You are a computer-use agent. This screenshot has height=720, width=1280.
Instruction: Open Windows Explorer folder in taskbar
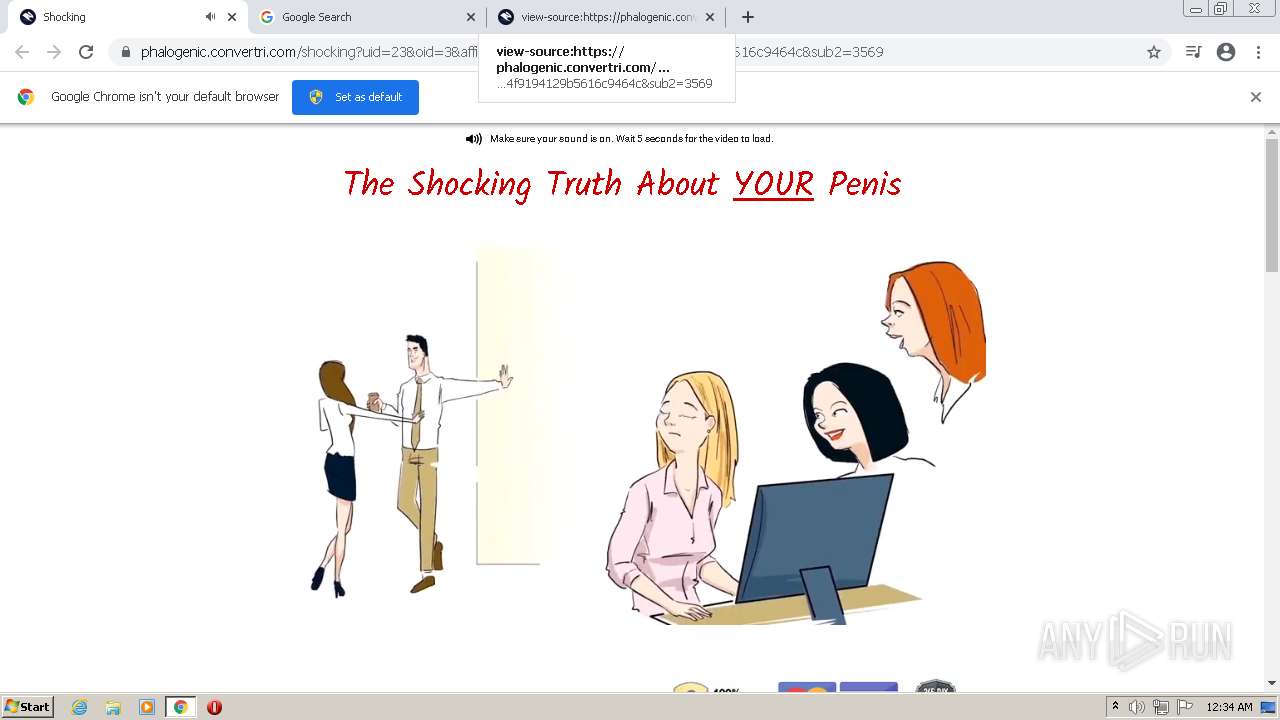113,707
